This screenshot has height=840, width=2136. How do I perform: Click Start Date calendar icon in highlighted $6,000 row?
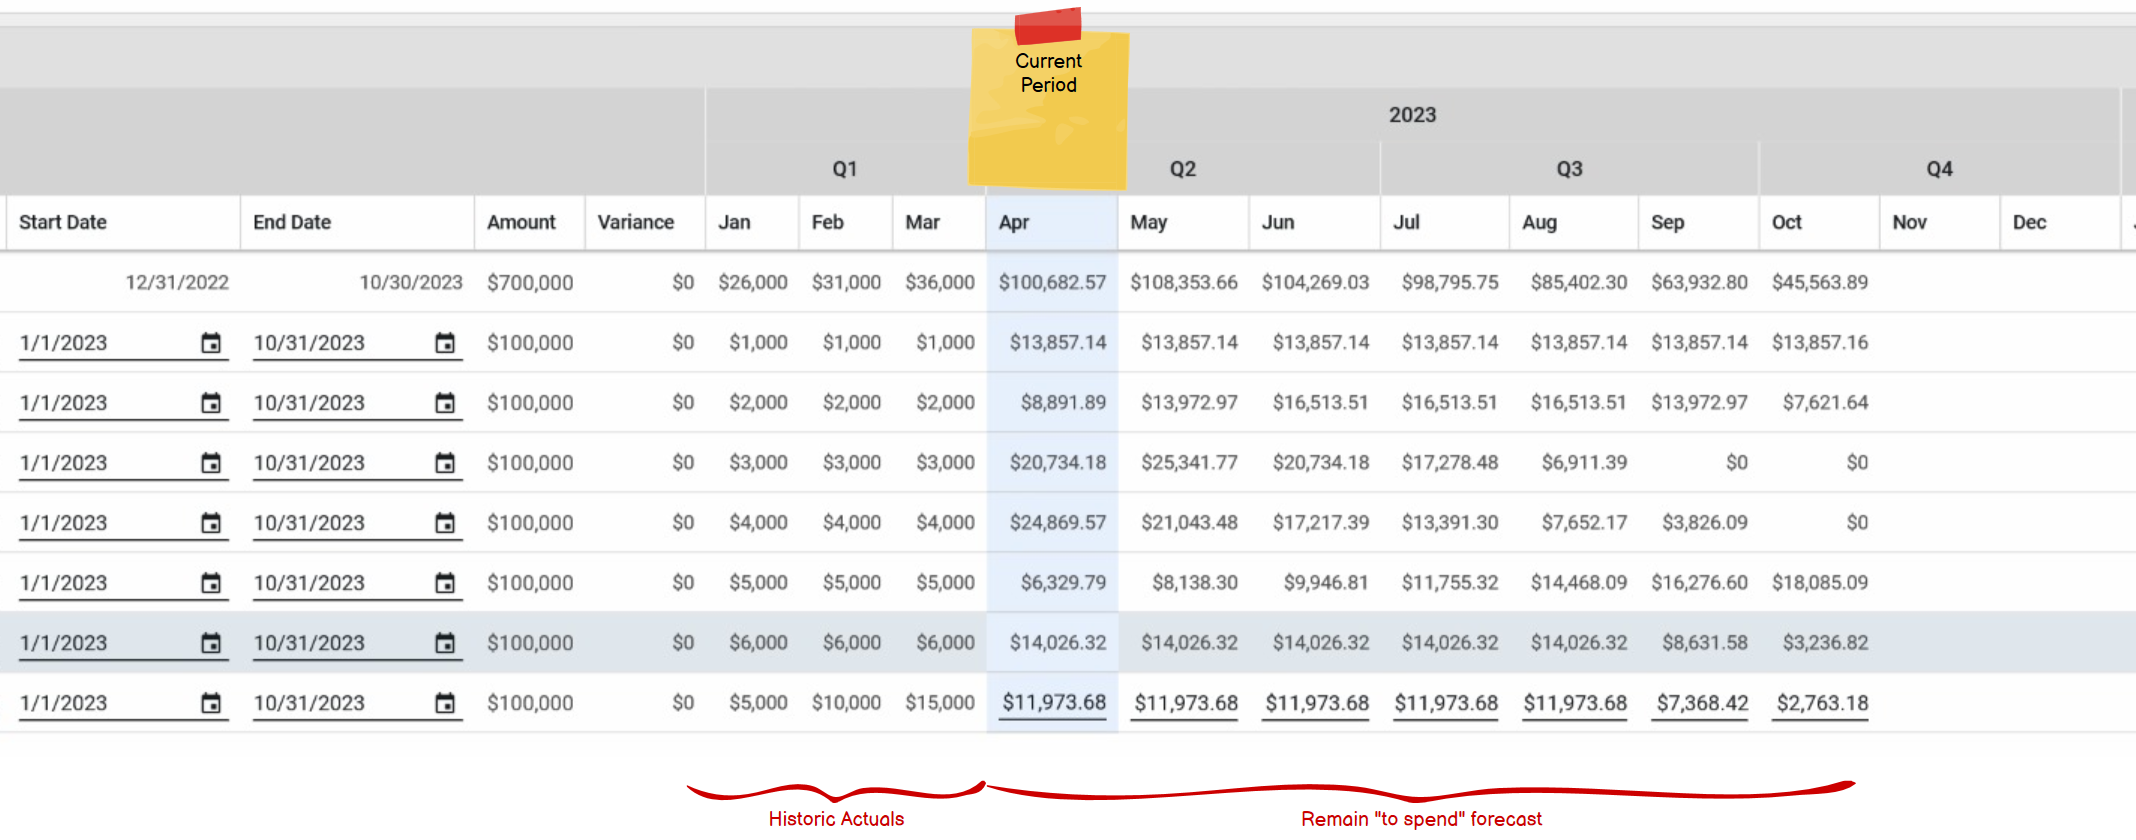[x=210, y=643]
